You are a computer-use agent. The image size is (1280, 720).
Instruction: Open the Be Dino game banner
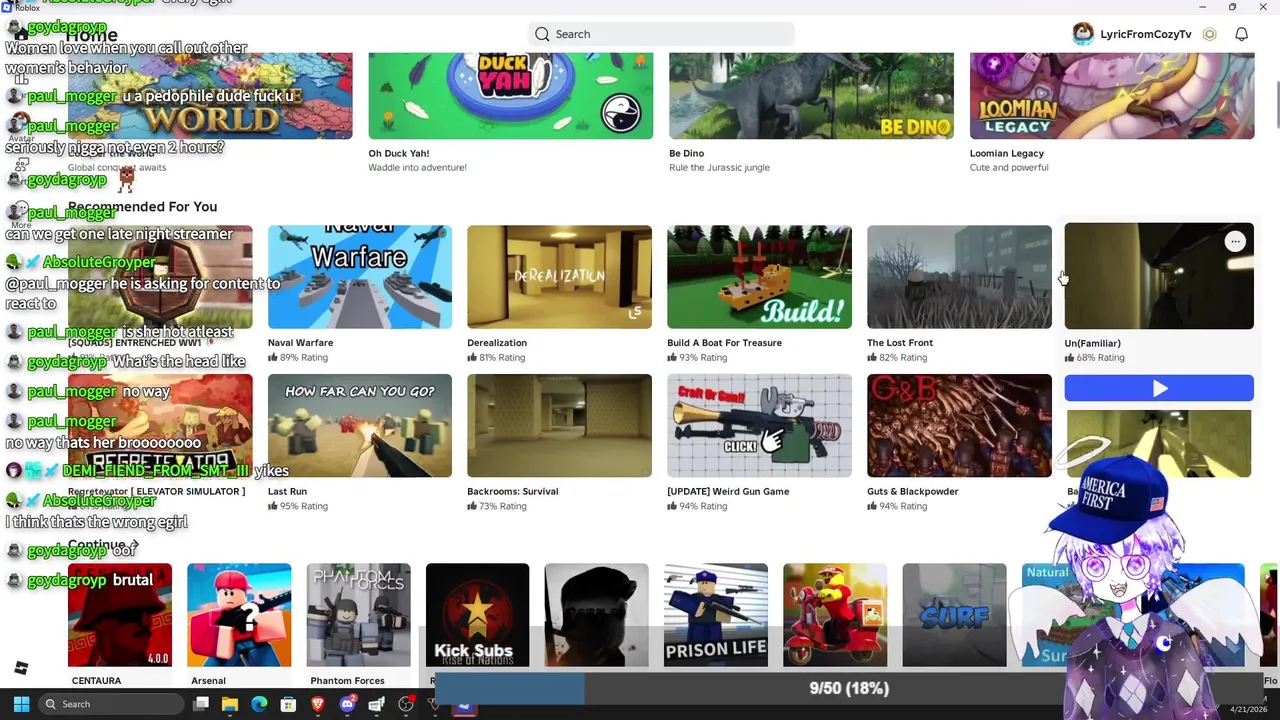[x=811, y=96]
